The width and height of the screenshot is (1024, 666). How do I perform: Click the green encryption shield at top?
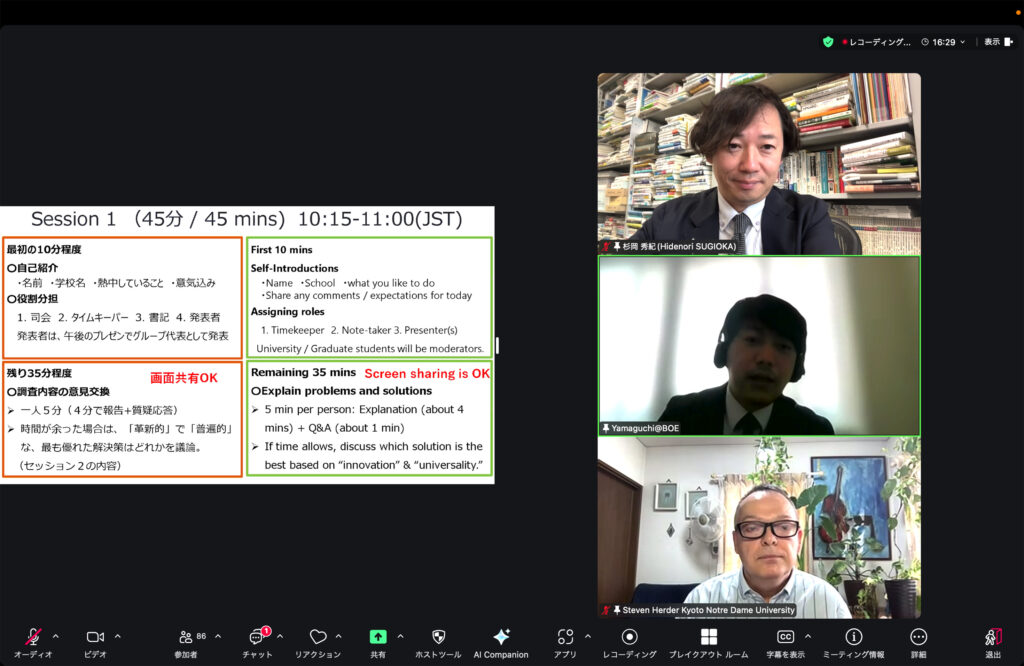[828, 42]
